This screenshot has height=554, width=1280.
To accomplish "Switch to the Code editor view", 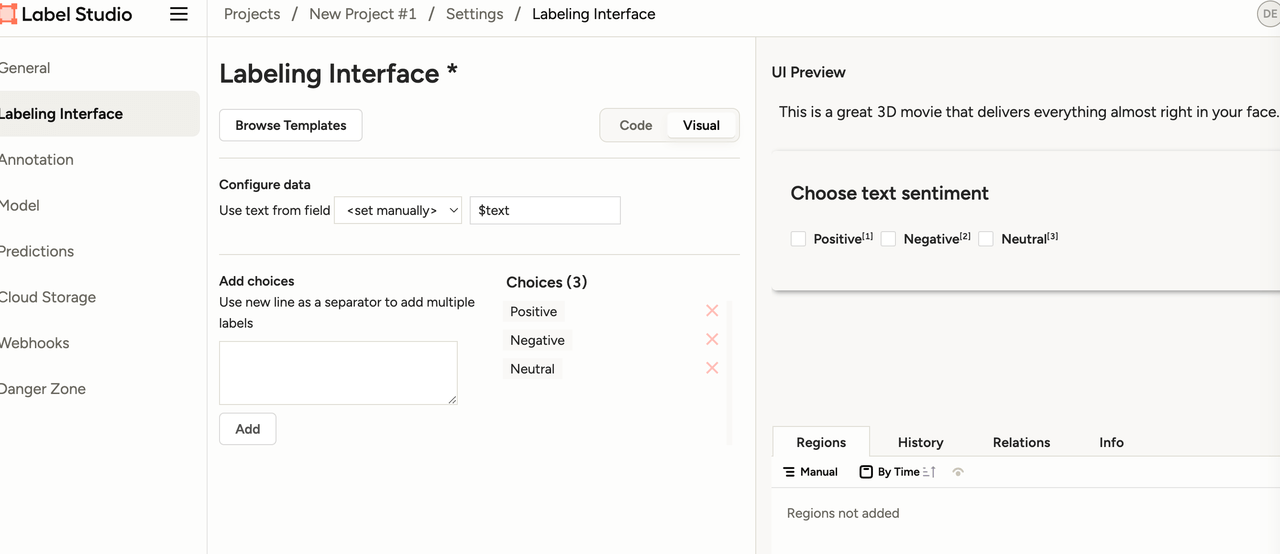I will click(x=636, y=125).
